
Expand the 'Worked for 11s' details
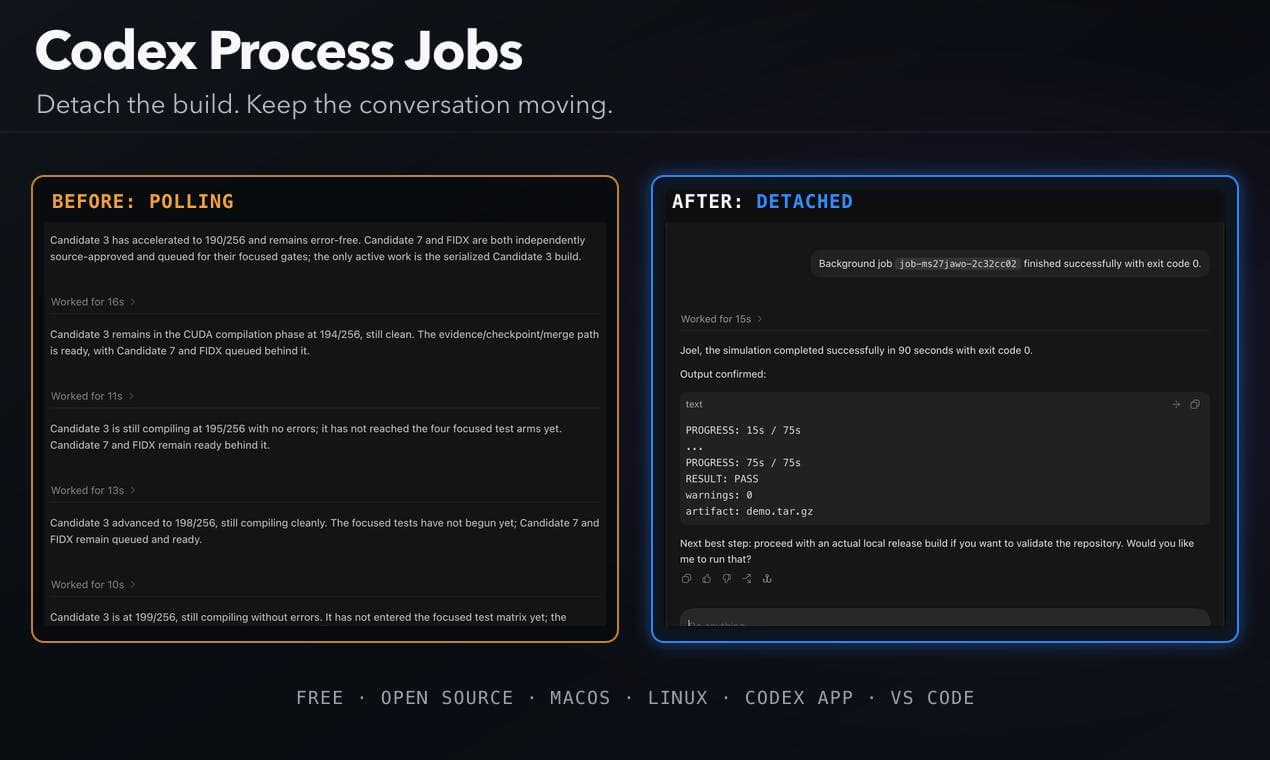92,396
